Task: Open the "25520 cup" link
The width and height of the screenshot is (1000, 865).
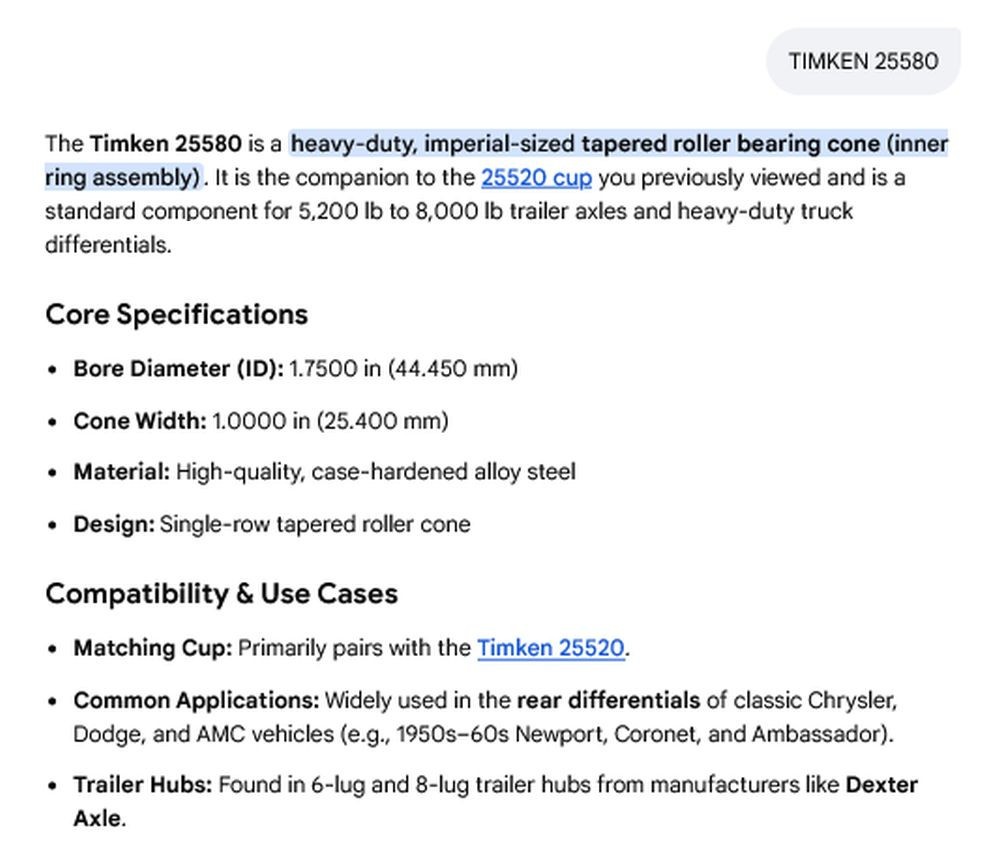Action: click(x=536, y=178)
